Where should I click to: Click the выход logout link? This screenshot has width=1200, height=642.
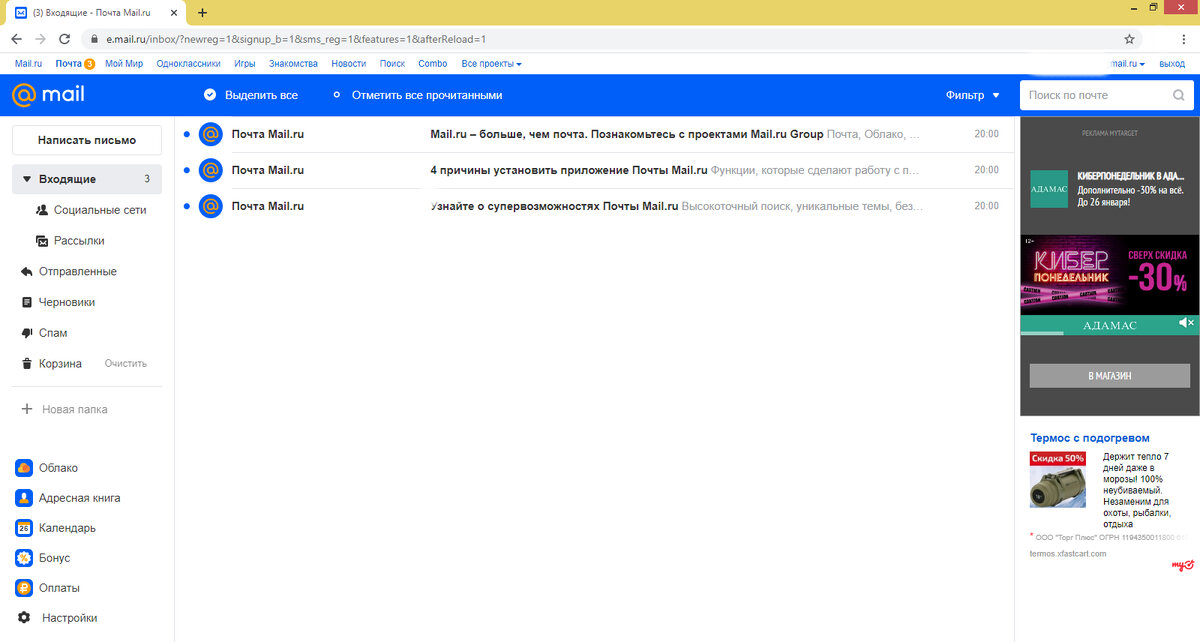[x=1172, y=63]
